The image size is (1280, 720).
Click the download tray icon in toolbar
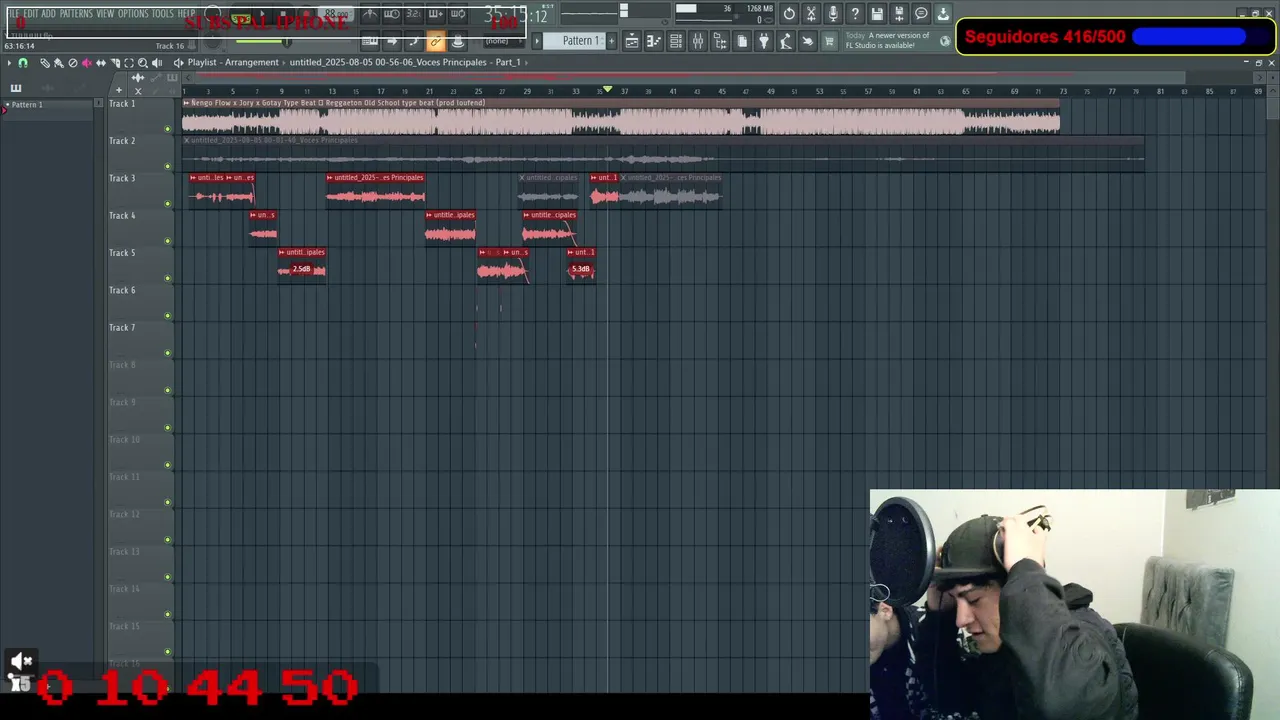coord(943,14)
